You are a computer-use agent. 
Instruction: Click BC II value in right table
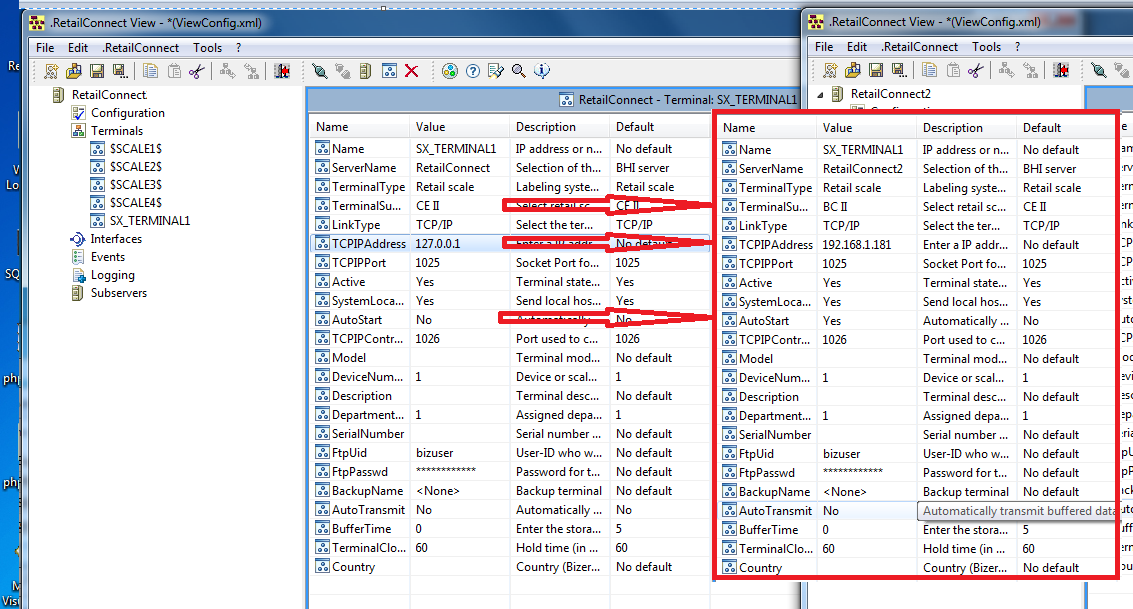click(x=835, y=207)
